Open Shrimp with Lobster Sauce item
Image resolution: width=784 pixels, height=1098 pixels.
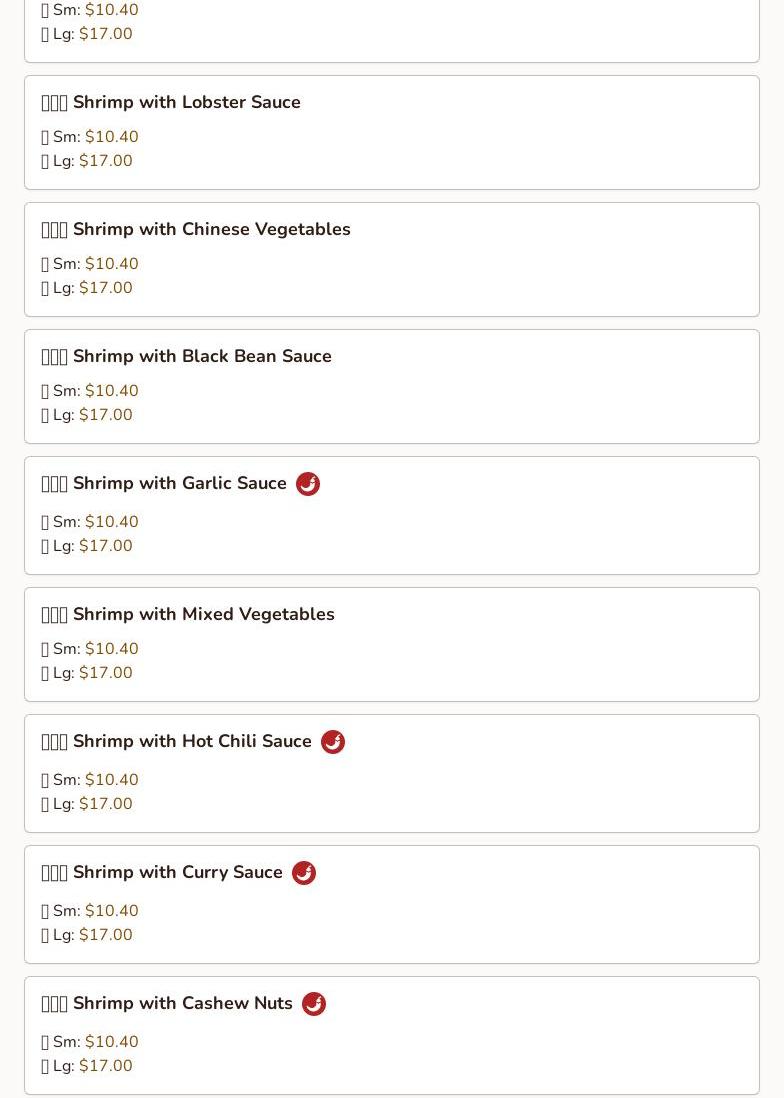[392, 132]
